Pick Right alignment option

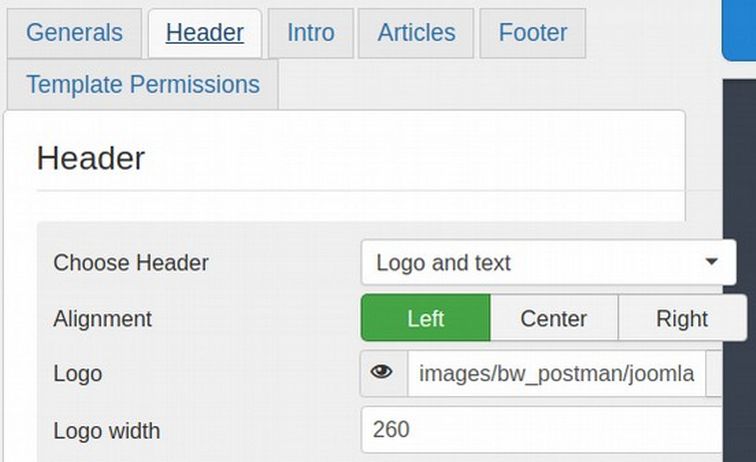point(681,319)
